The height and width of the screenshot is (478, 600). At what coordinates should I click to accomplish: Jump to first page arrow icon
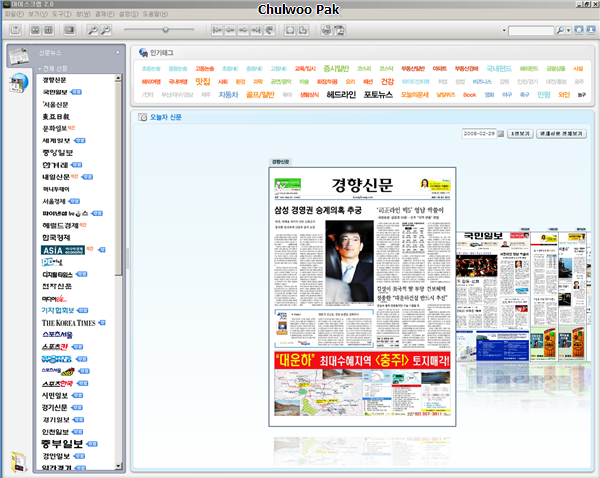click(x=217, y=30)
